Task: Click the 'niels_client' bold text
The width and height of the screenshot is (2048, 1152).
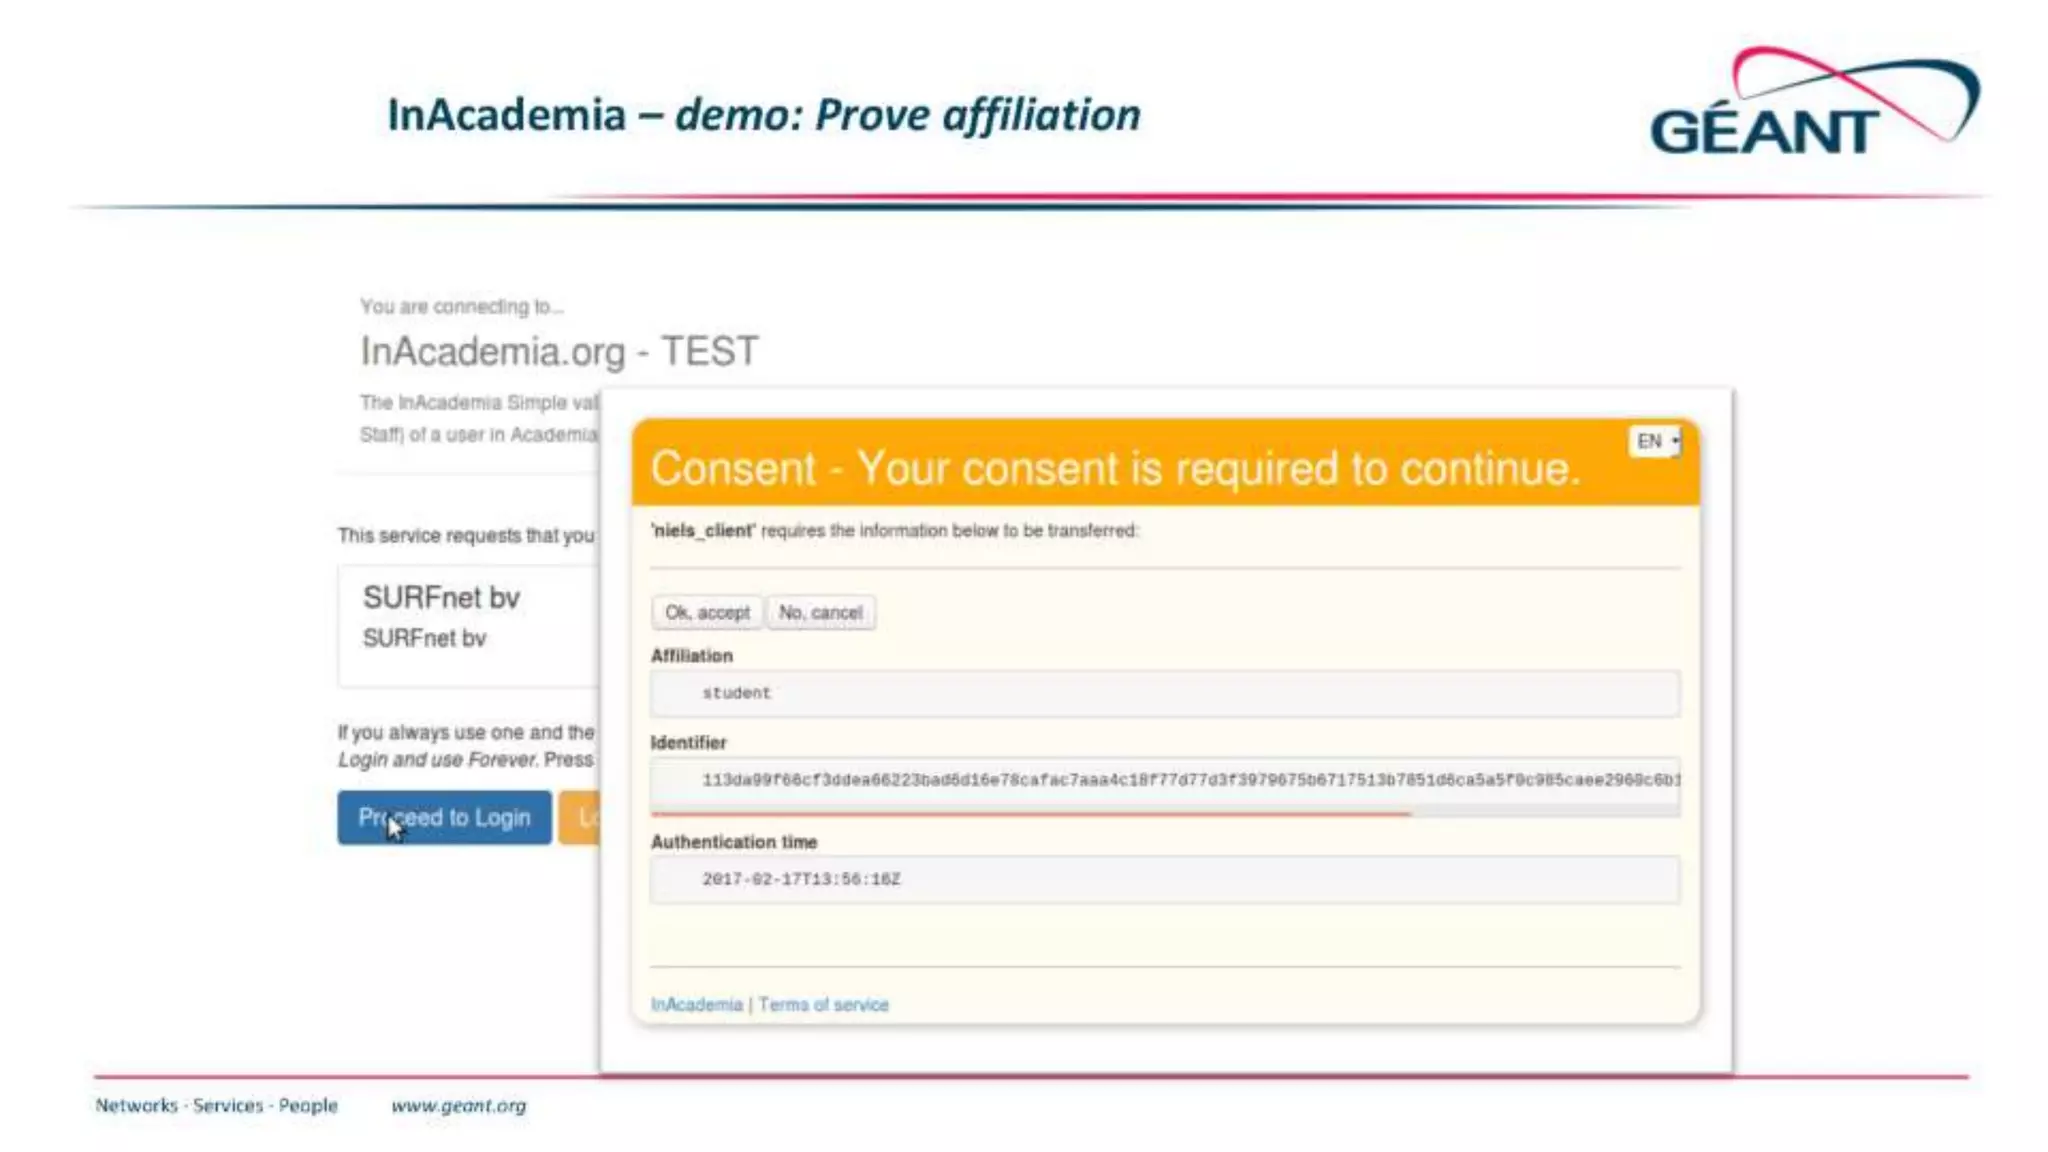Action: [702, 531]
